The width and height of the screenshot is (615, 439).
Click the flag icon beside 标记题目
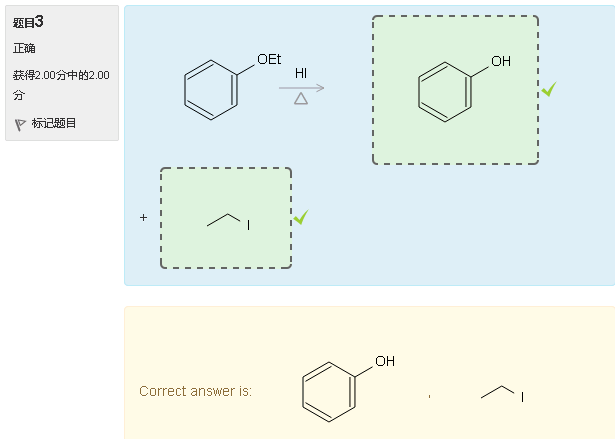(x=20, y=125)
